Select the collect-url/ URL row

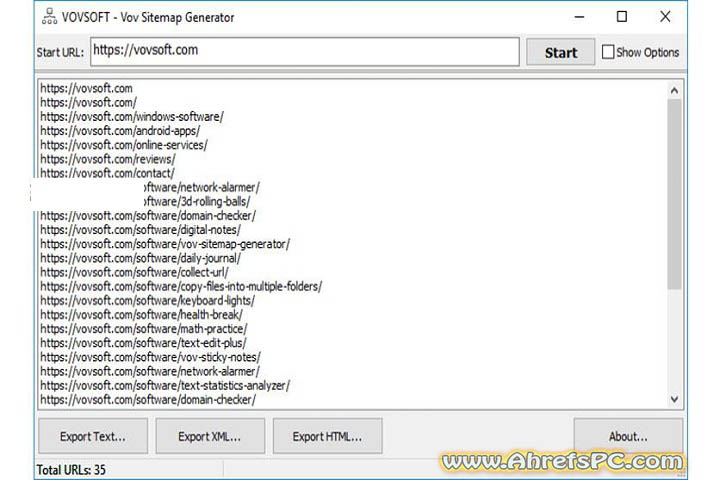[135, 272]
